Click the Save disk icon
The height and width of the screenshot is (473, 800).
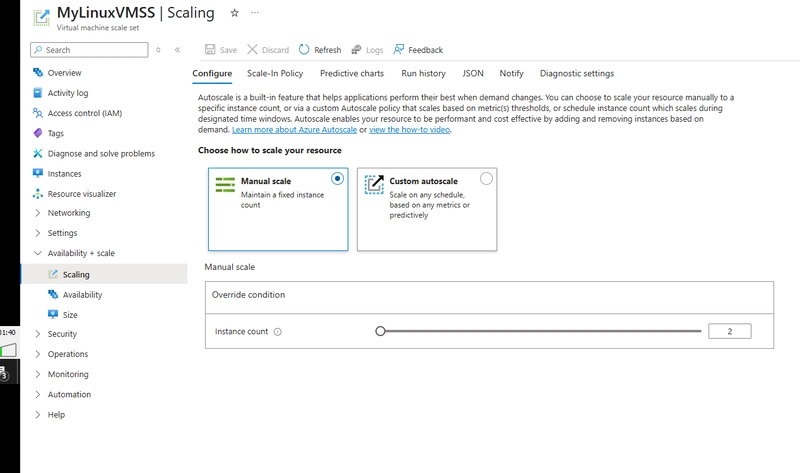coord(210,49)
